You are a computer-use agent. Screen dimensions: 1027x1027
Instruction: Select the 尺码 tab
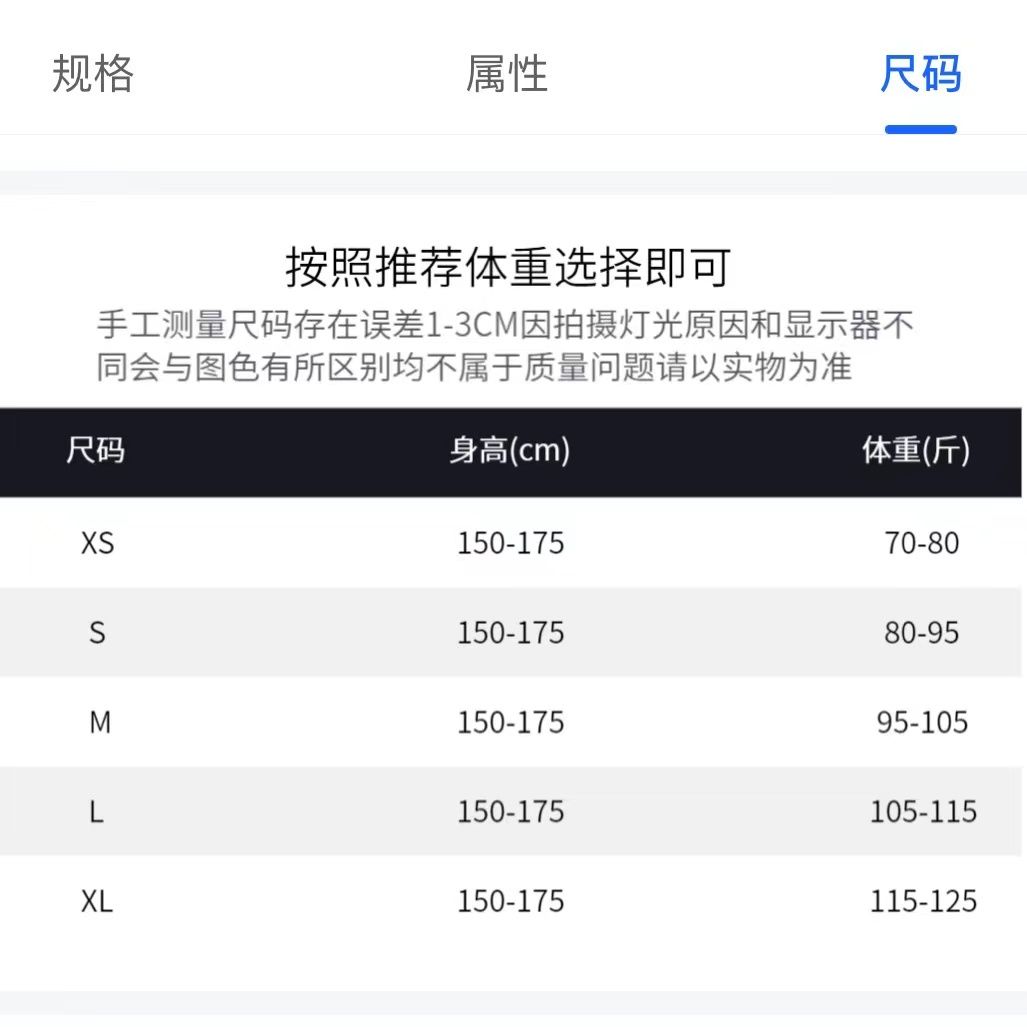coord(920,75)
